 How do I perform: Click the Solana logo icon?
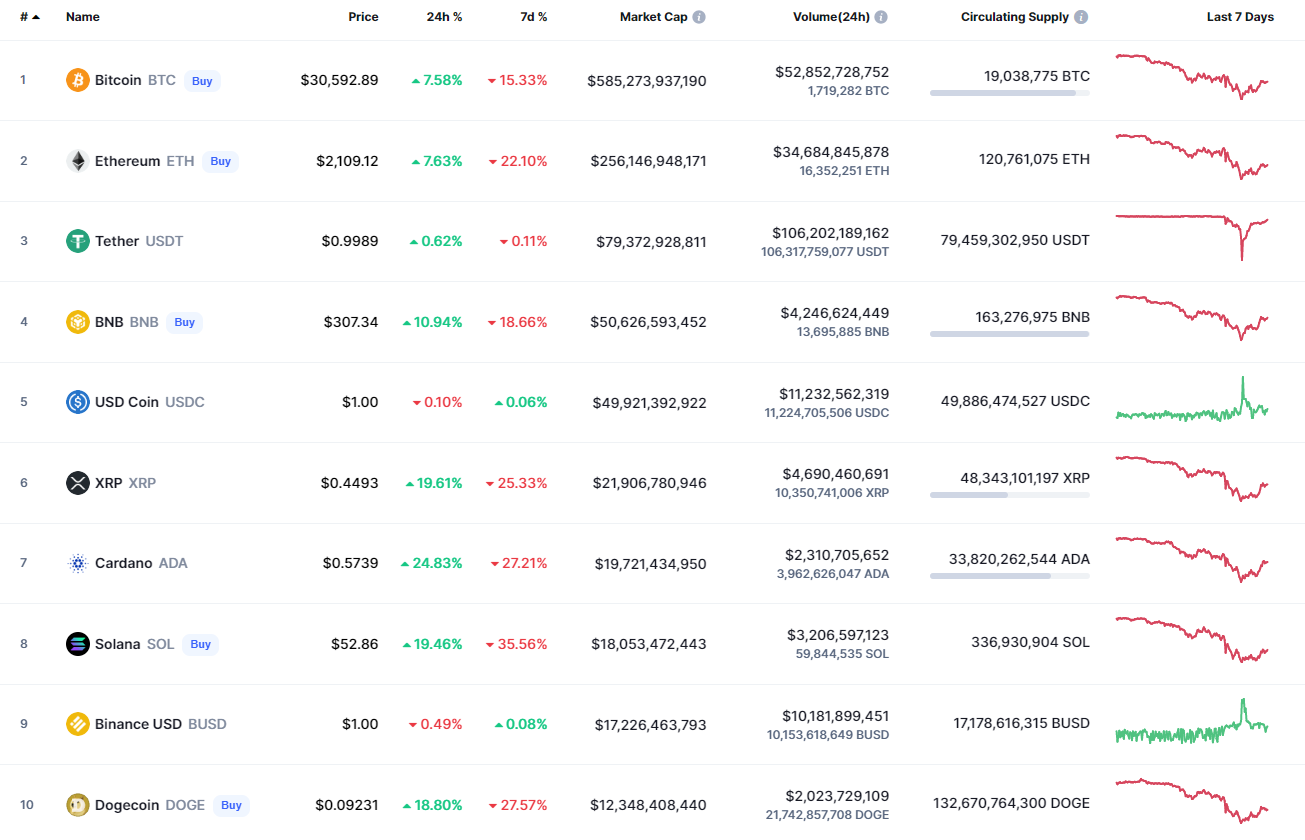77,644
